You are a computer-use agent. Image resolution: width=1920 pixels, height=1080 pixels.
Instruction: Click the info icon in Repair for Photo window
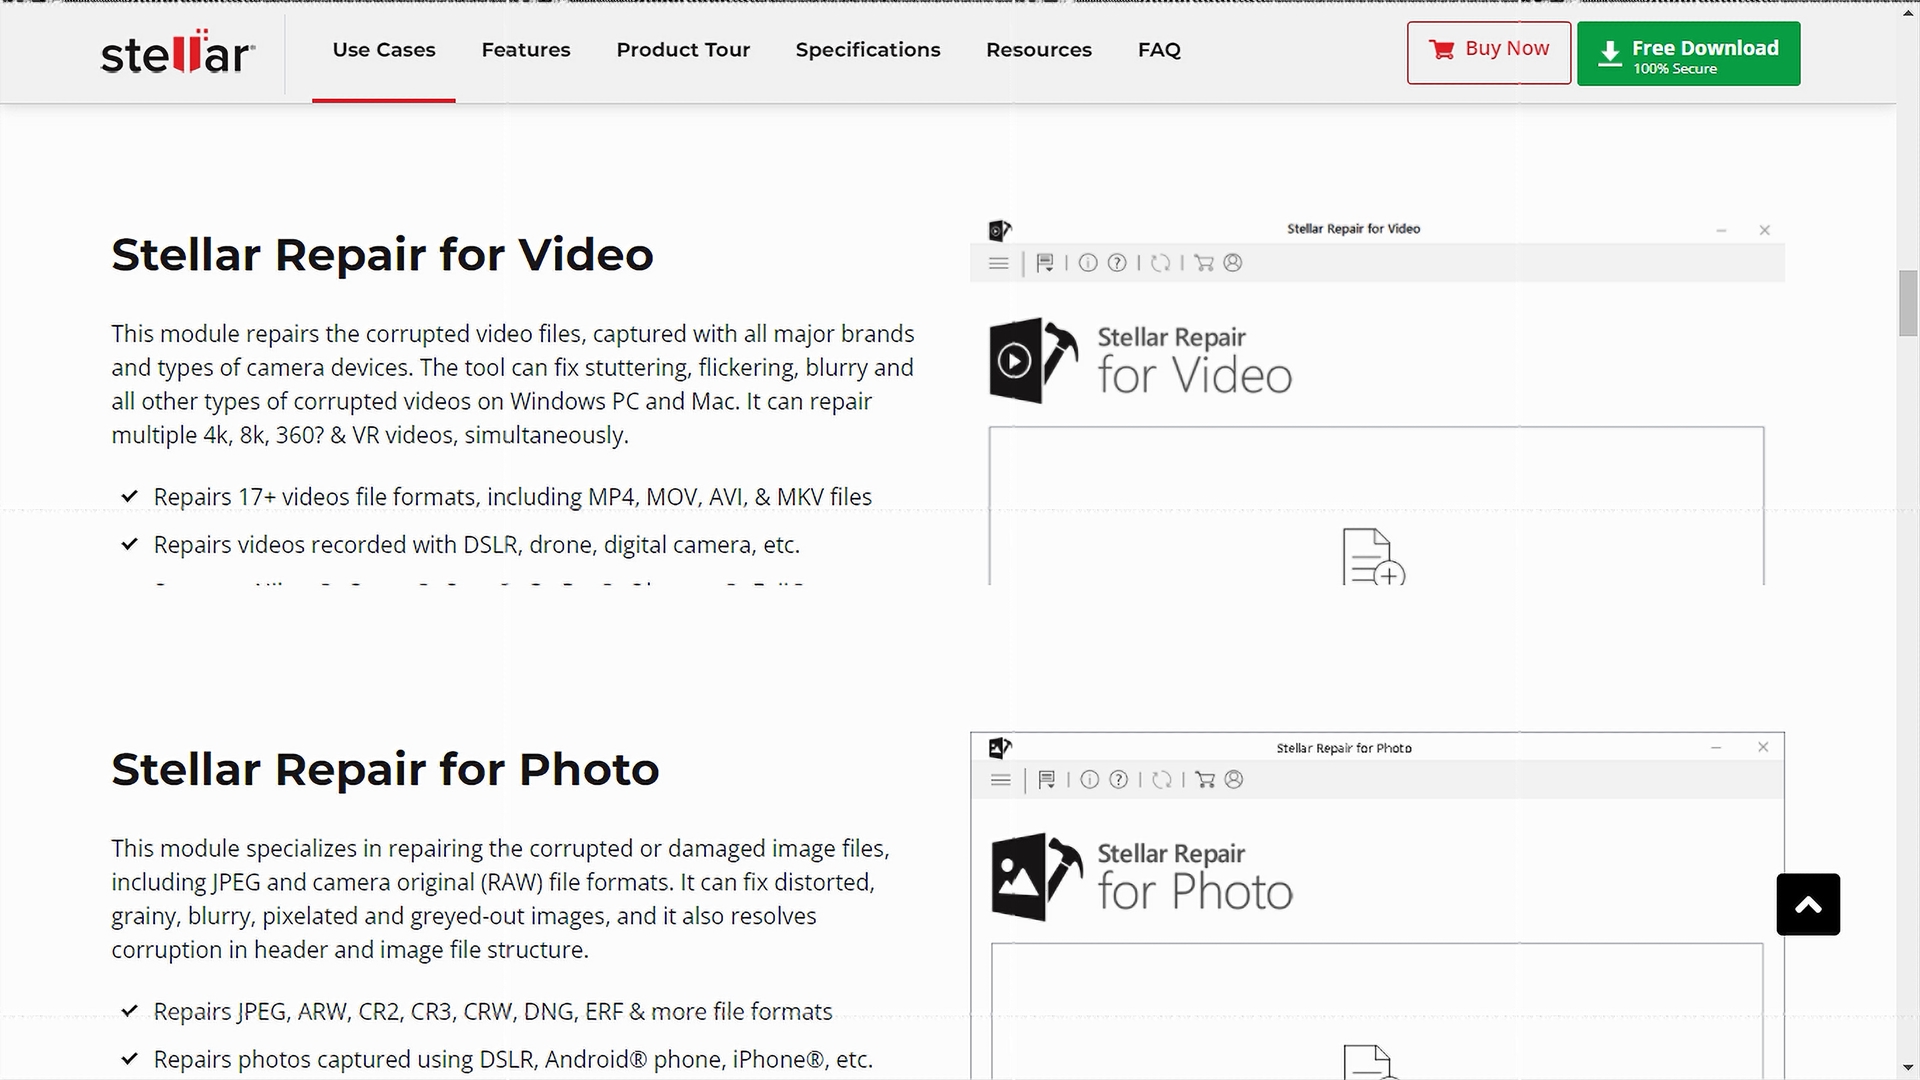1090,780
